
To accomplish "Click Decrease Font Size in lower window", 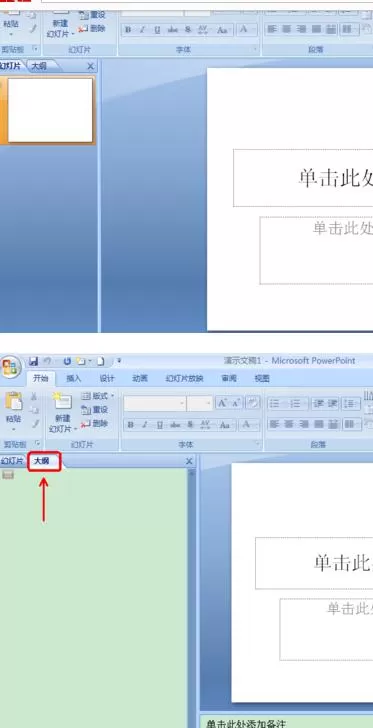I will [236, 403].
